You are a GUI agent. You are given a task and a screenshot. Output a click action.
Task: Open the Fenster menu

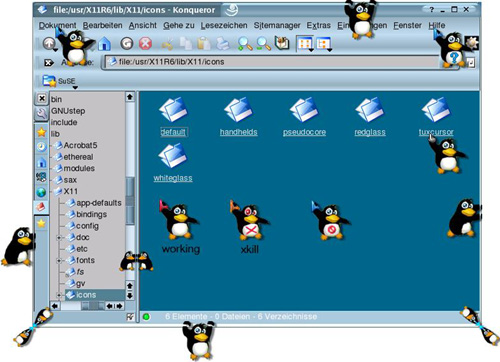tap(407, 25)
